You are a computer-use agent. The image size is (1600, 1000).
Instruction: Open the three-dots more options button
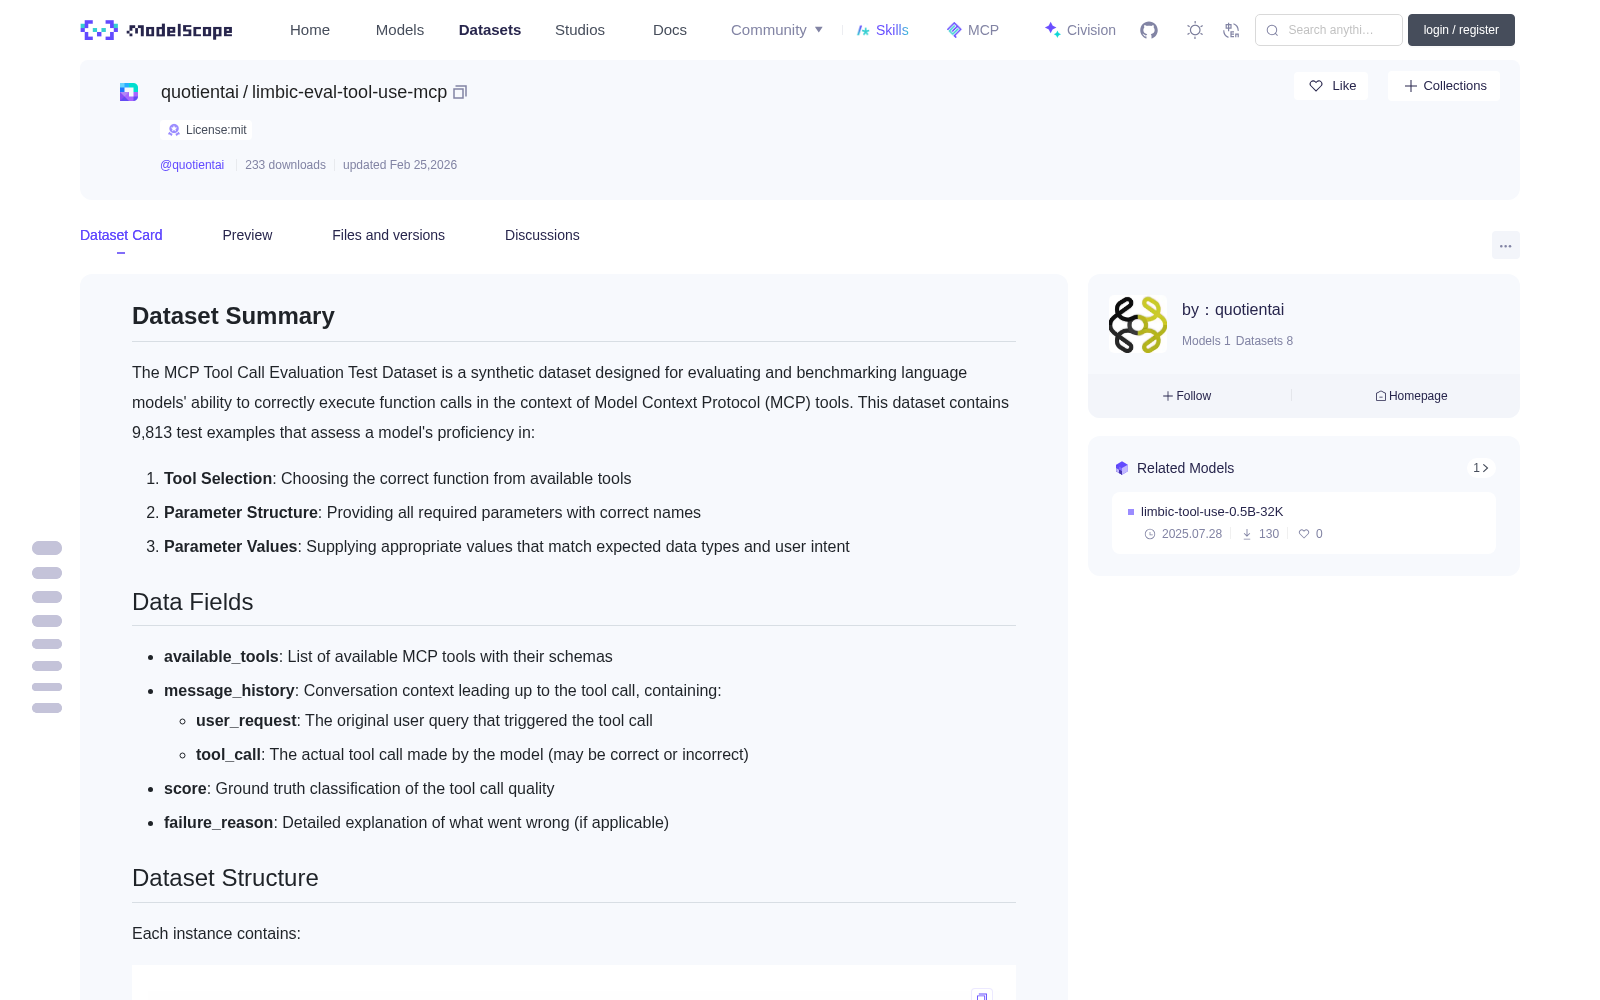pos(1505,245)
